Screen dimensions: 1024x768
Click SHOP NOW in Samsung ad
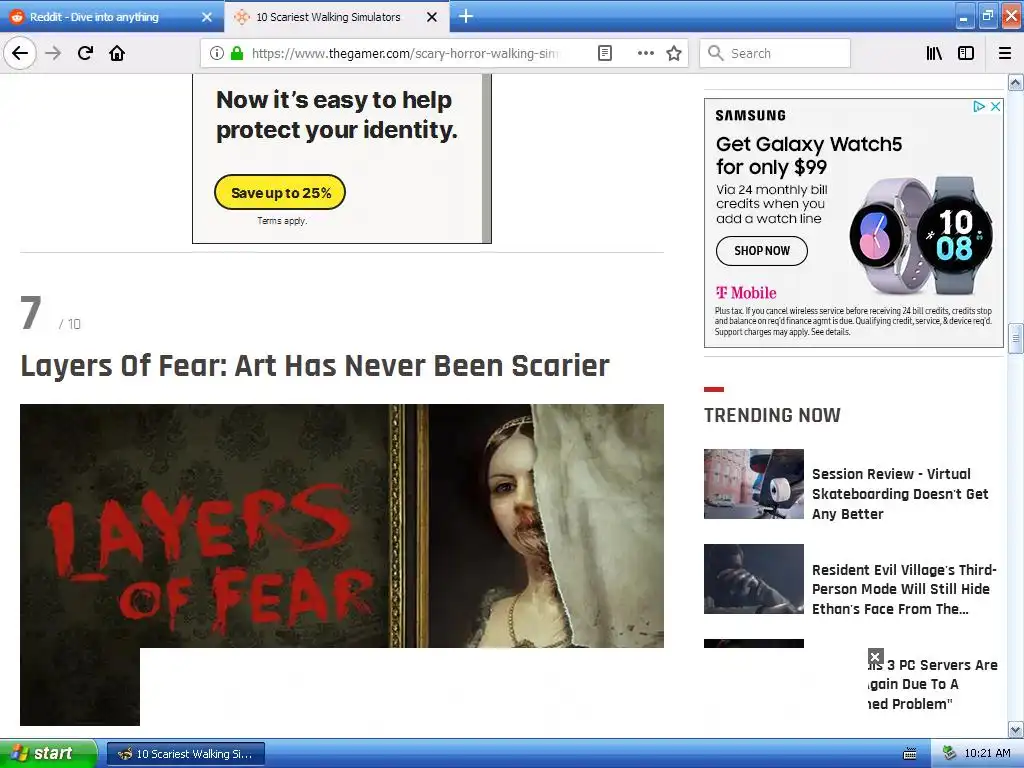point(761,251)
